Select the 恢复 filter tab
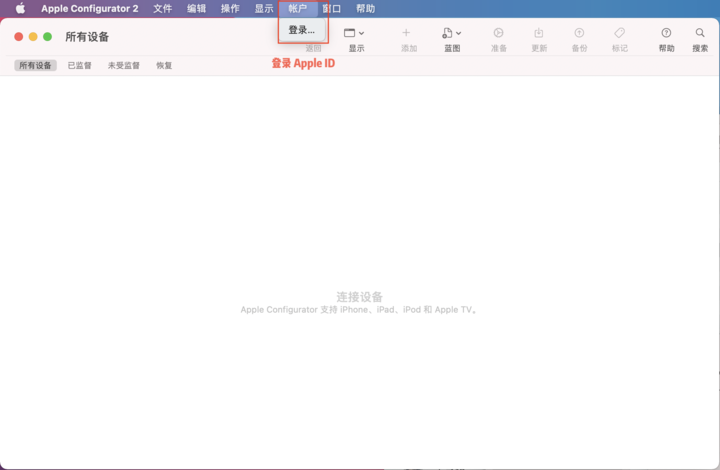The width and height of the screenshot is (720, 470). pyautogui.click(x=164, y=65)
